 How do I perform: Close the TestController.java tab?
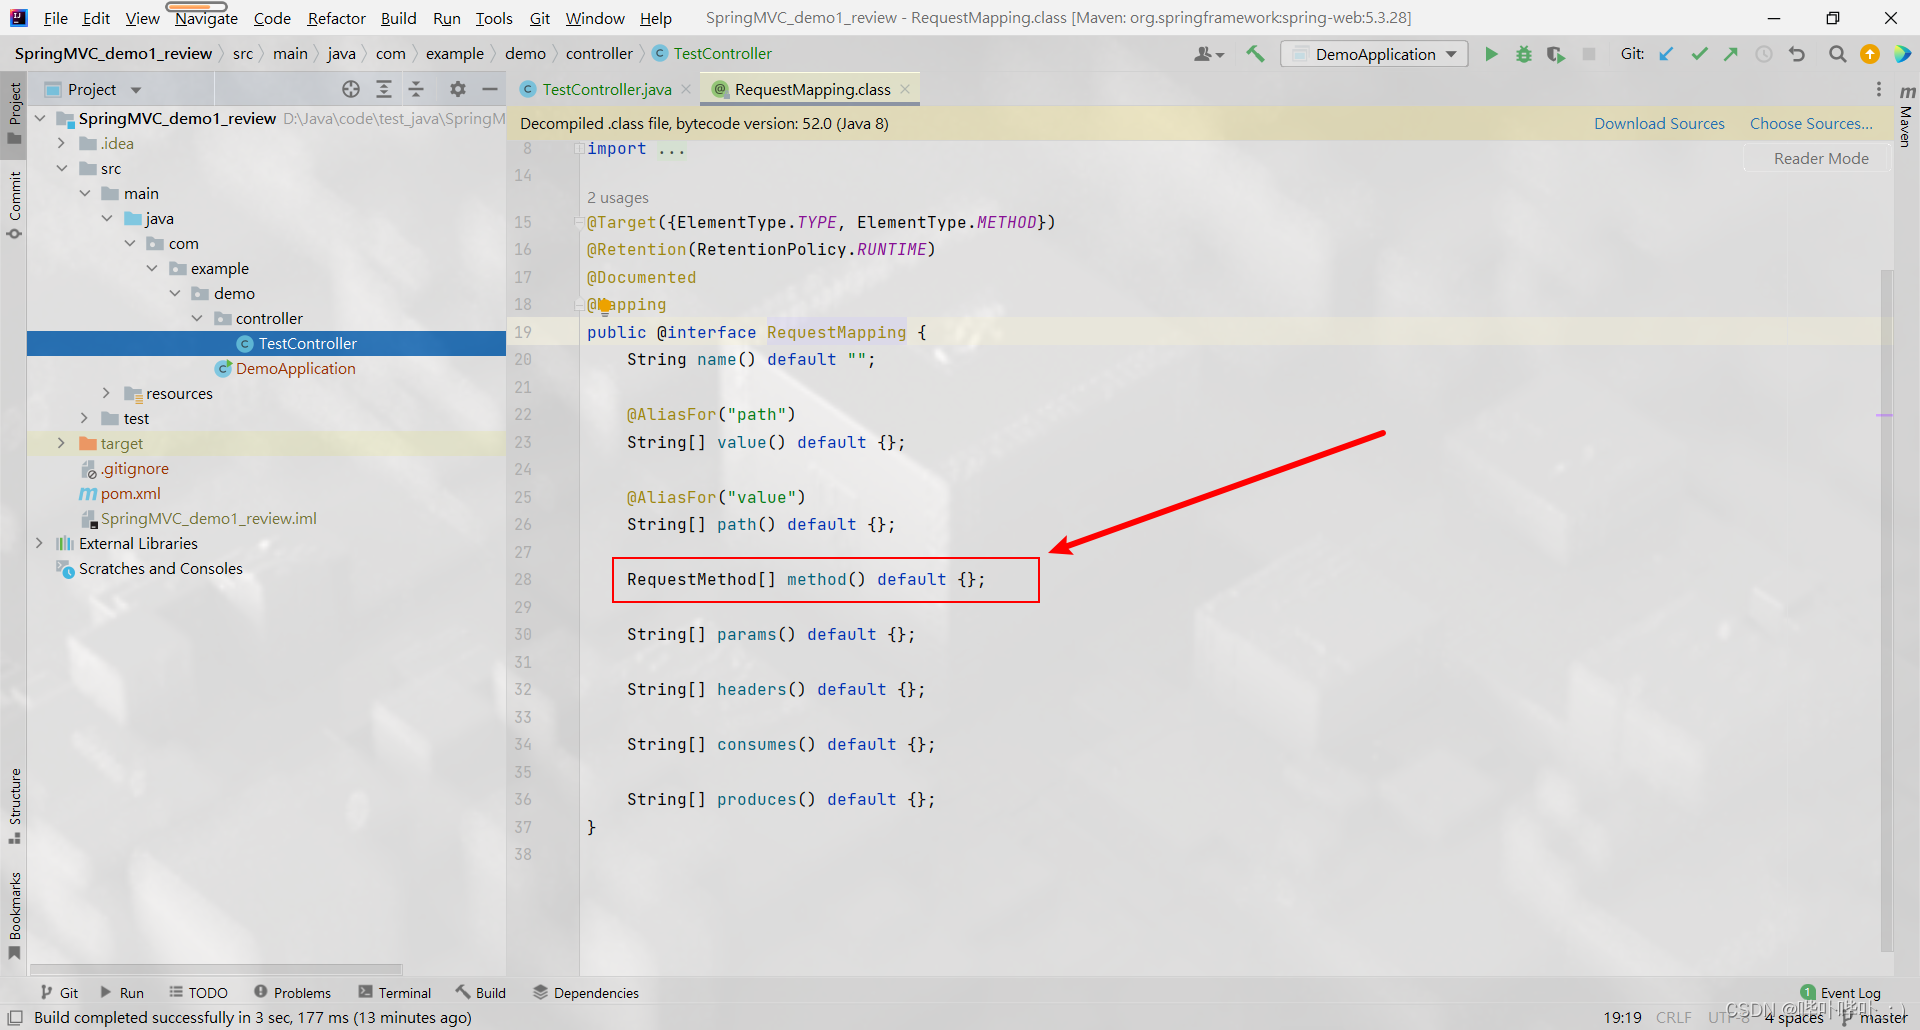686,89
